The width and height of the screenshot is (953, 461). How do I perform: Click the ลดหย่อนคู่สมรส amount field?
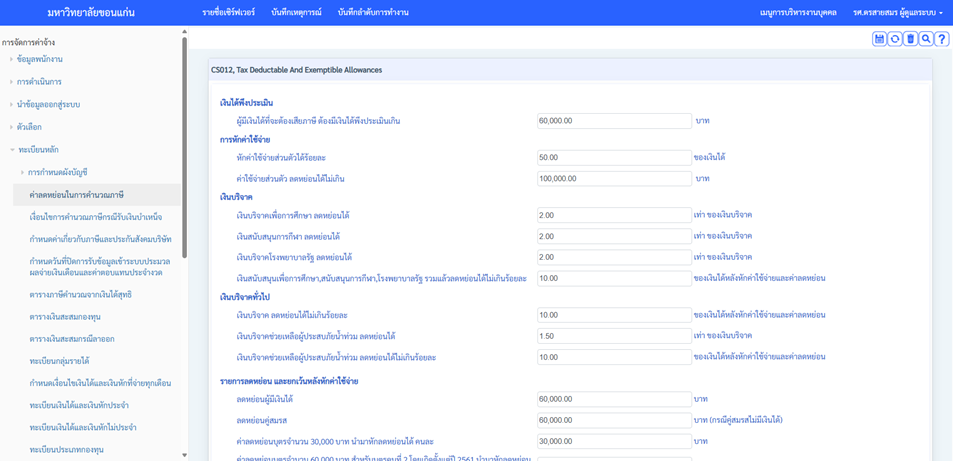614,420
